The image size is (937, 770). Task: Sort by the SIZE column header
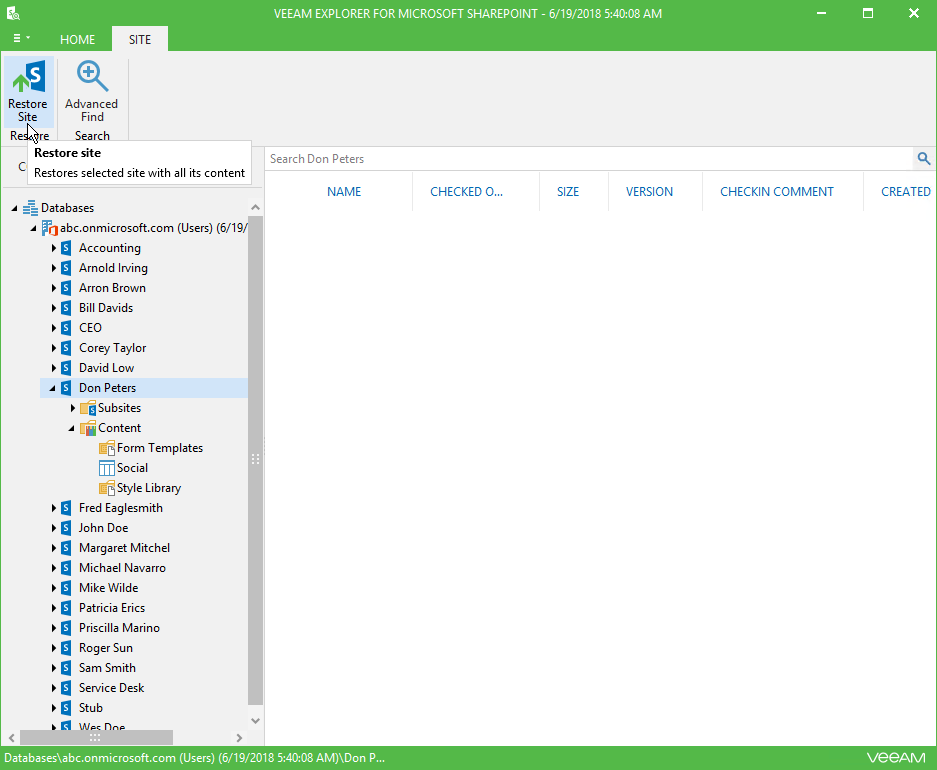click(x=568, y=192)
